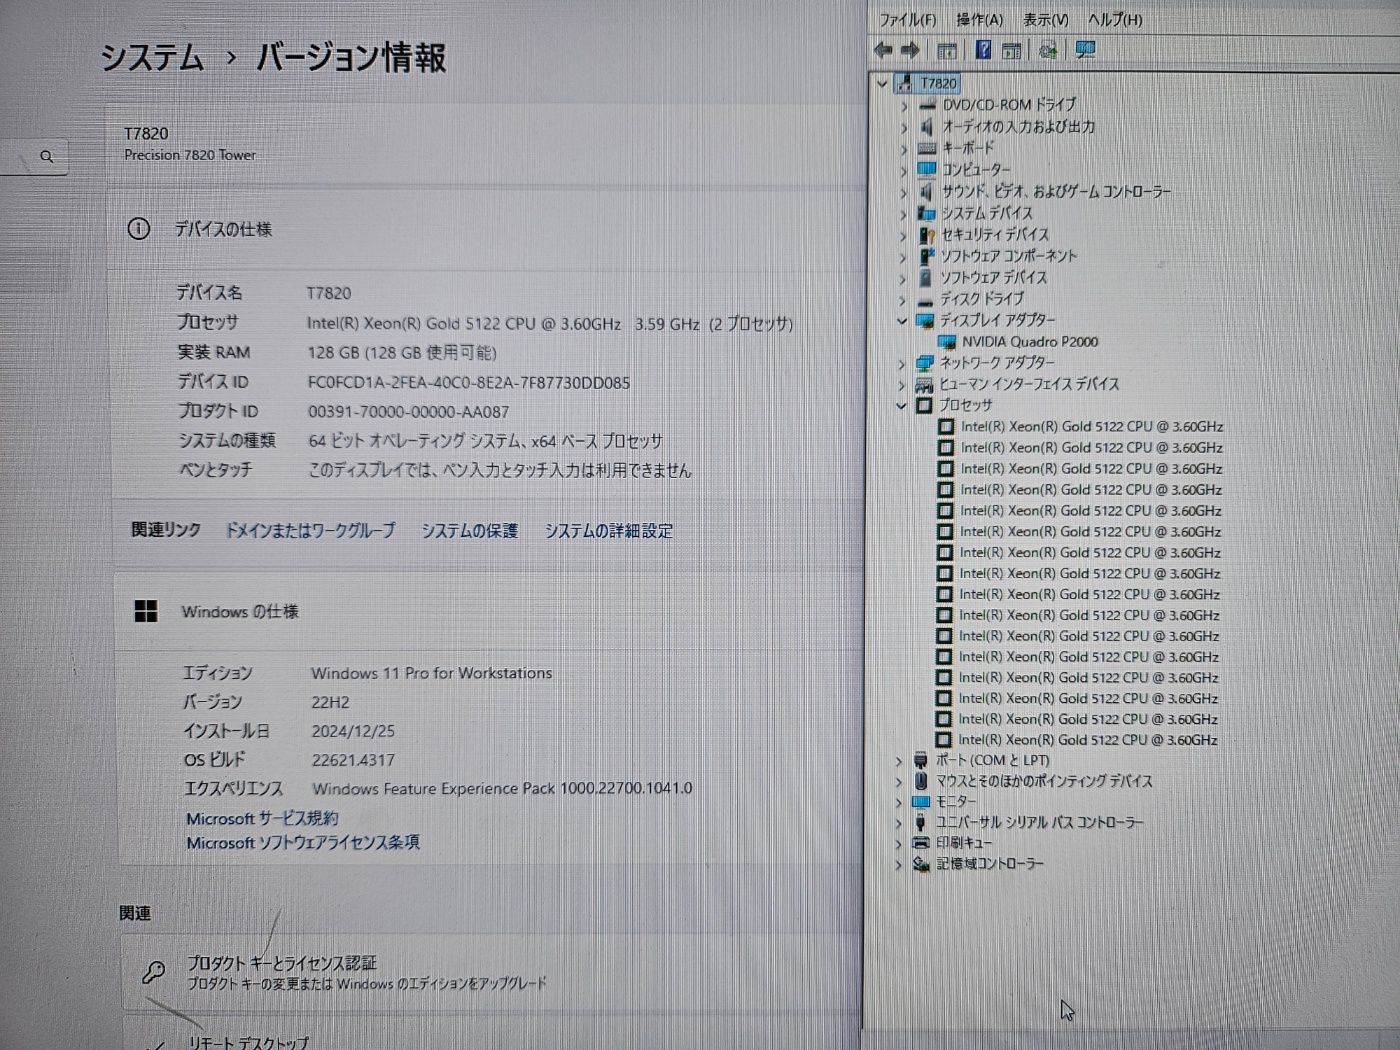Click the ディスク ドライブ icon

click(925, 299)
